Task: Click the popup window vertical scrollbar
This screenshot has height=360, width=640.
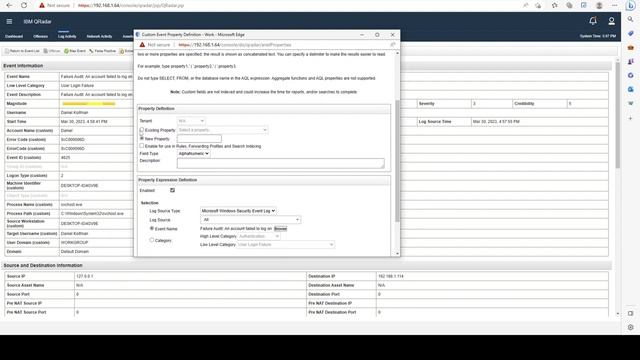Action: pyautogui.click(x=397, y=161)
